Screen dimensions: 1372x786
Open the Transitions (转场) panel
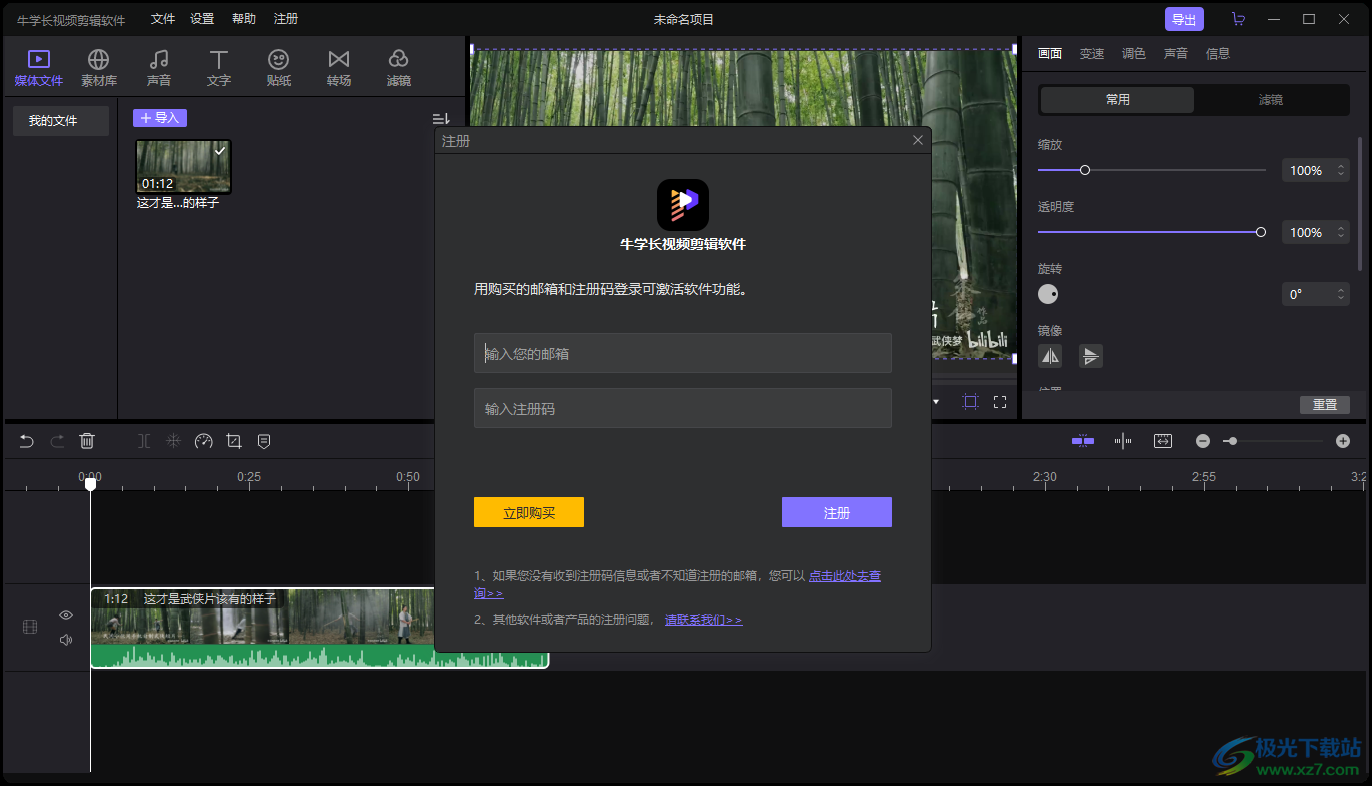(x=338, y=67)
